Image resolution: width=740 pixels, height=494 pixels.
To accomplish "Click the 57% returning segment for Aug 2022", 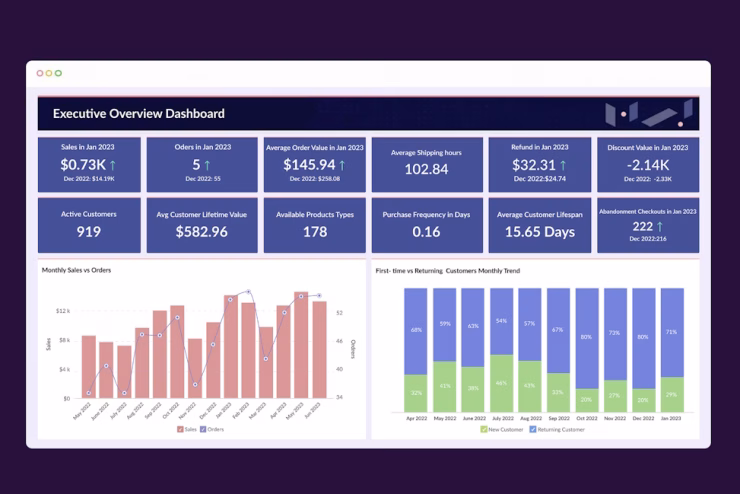I will pyautogui.click(x=530, y=325).
